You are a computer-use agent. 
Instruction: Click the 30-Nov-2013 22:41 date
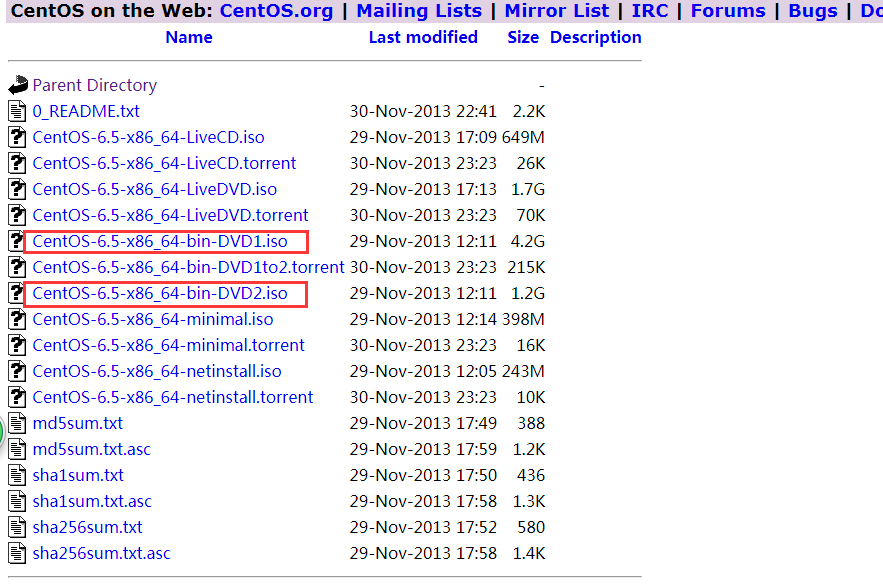(x=423, y=111)
